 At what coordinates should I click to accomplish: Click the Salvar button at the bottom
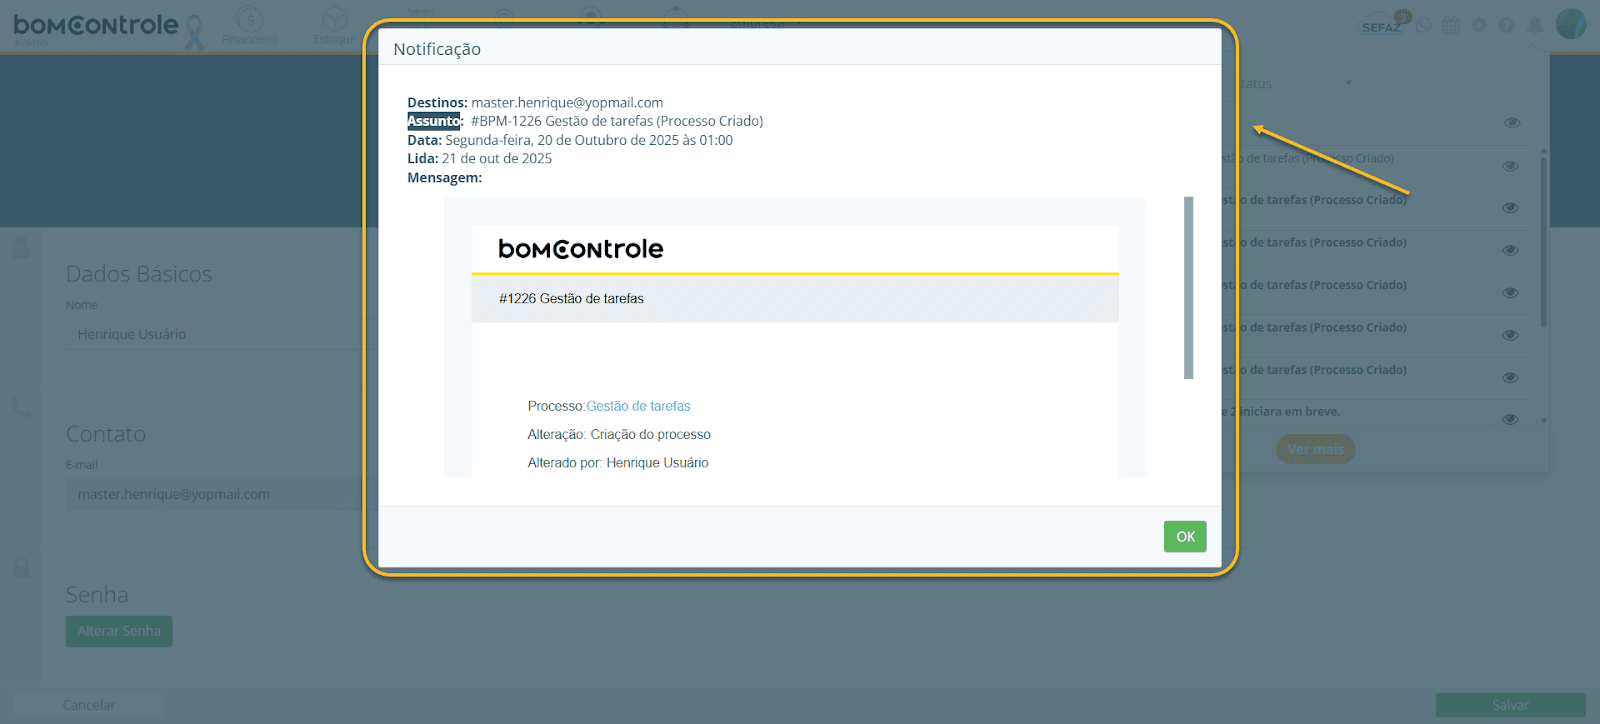[x=1510, y=705]
